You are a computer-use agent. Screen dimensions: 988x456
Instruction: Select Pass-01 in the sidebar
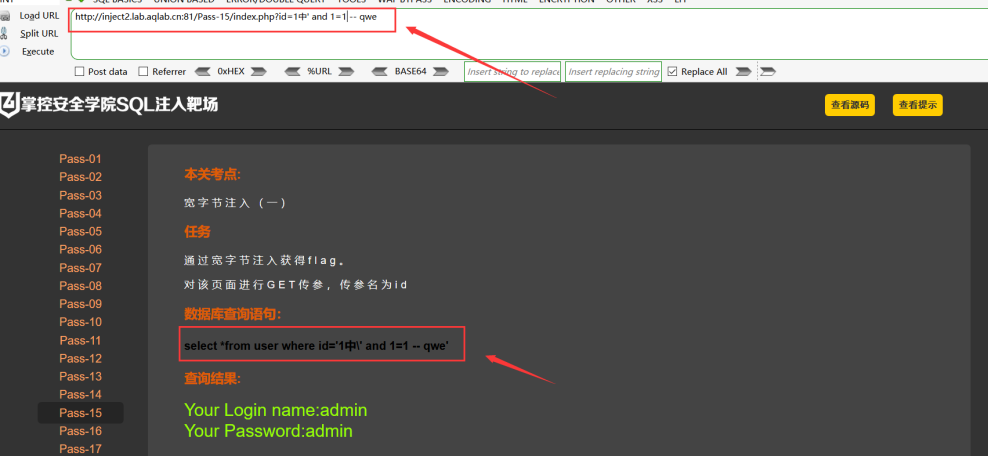click(81, 159)
